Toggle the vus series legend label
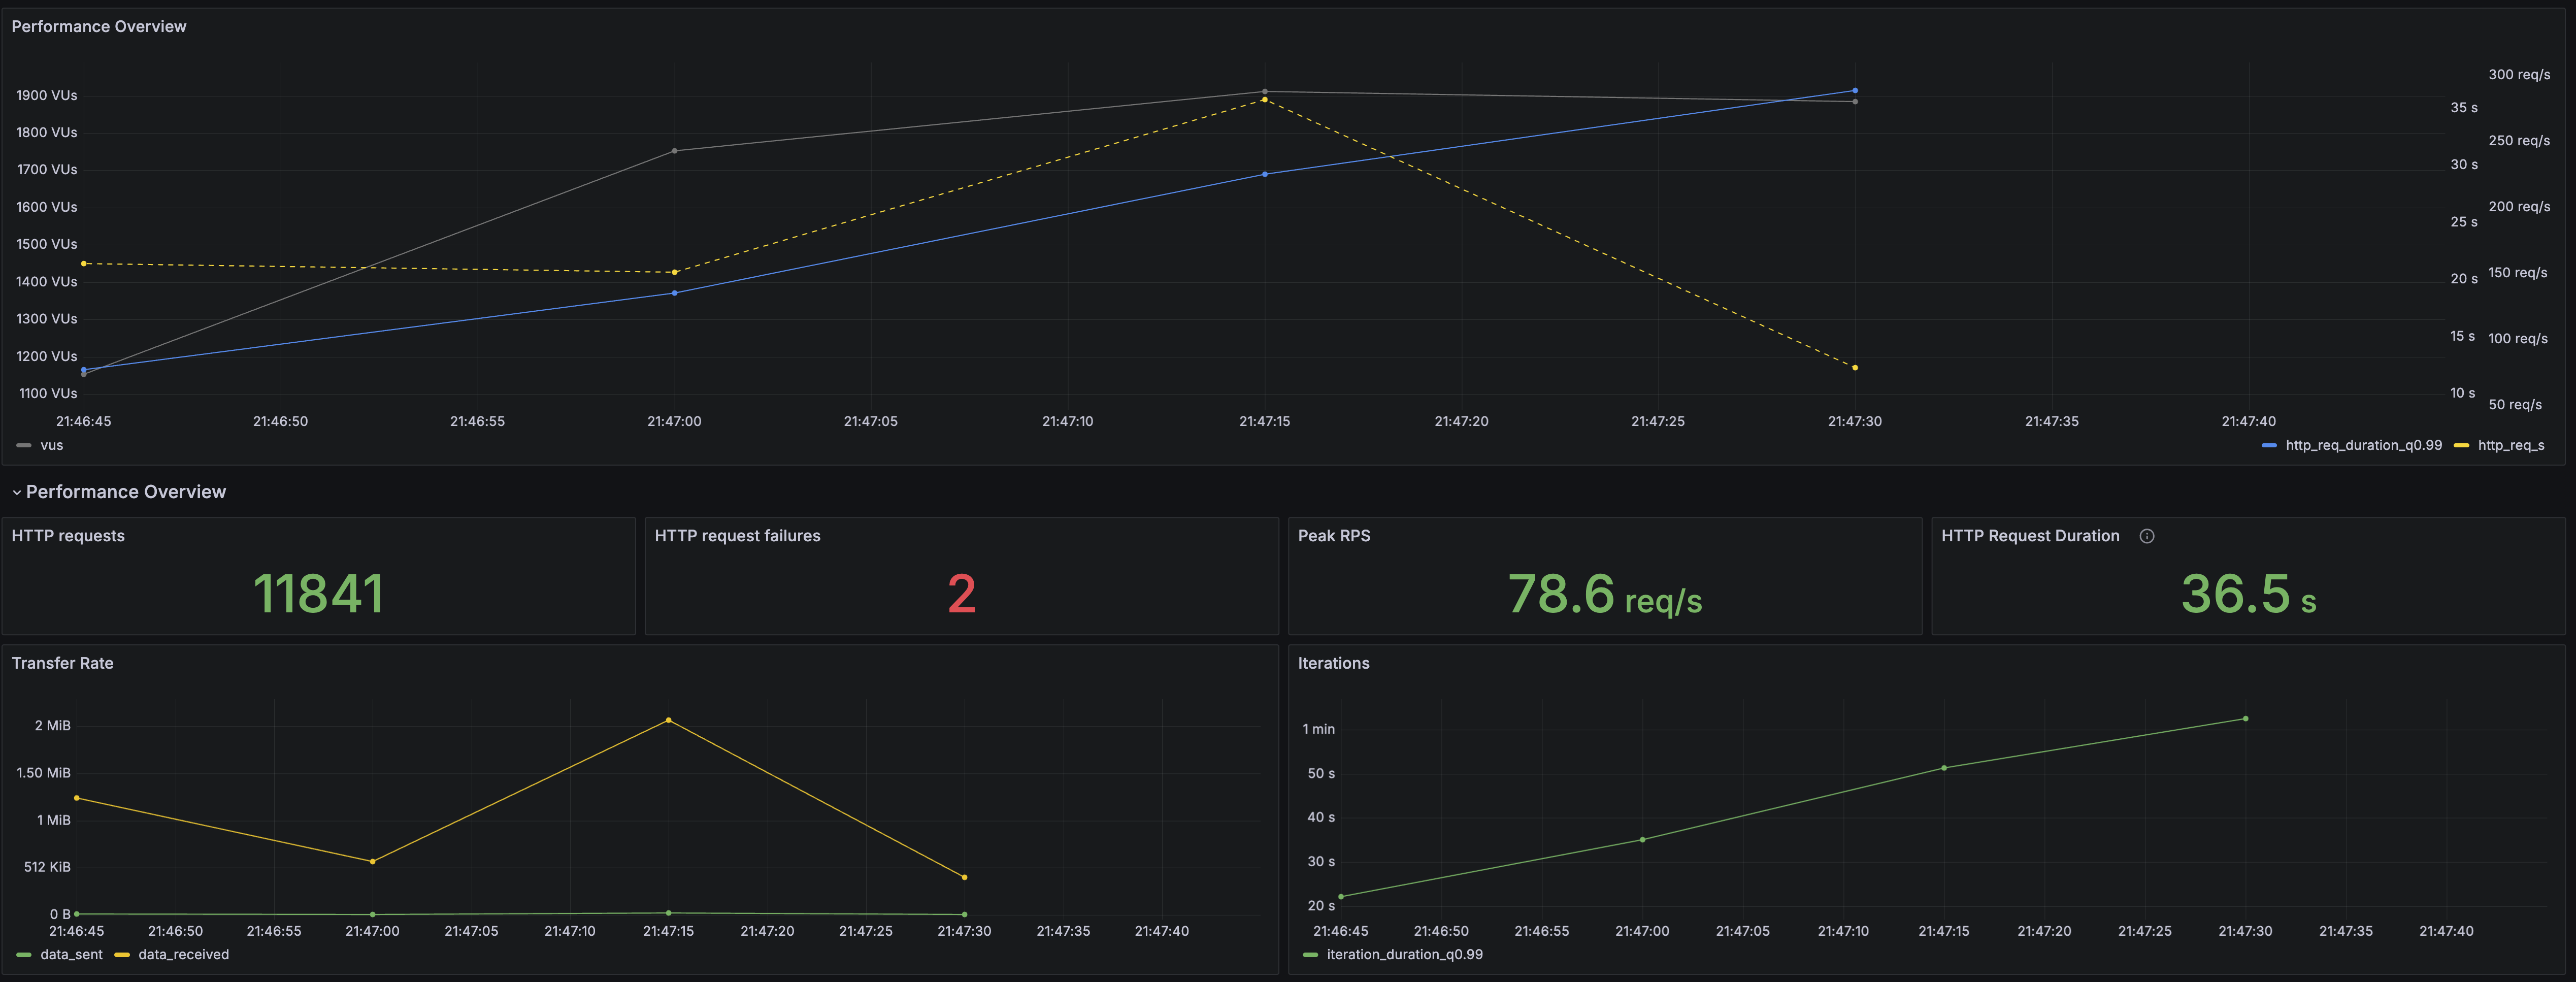The width and height of the screenshot is (2576, 982). tap(52, 445)
